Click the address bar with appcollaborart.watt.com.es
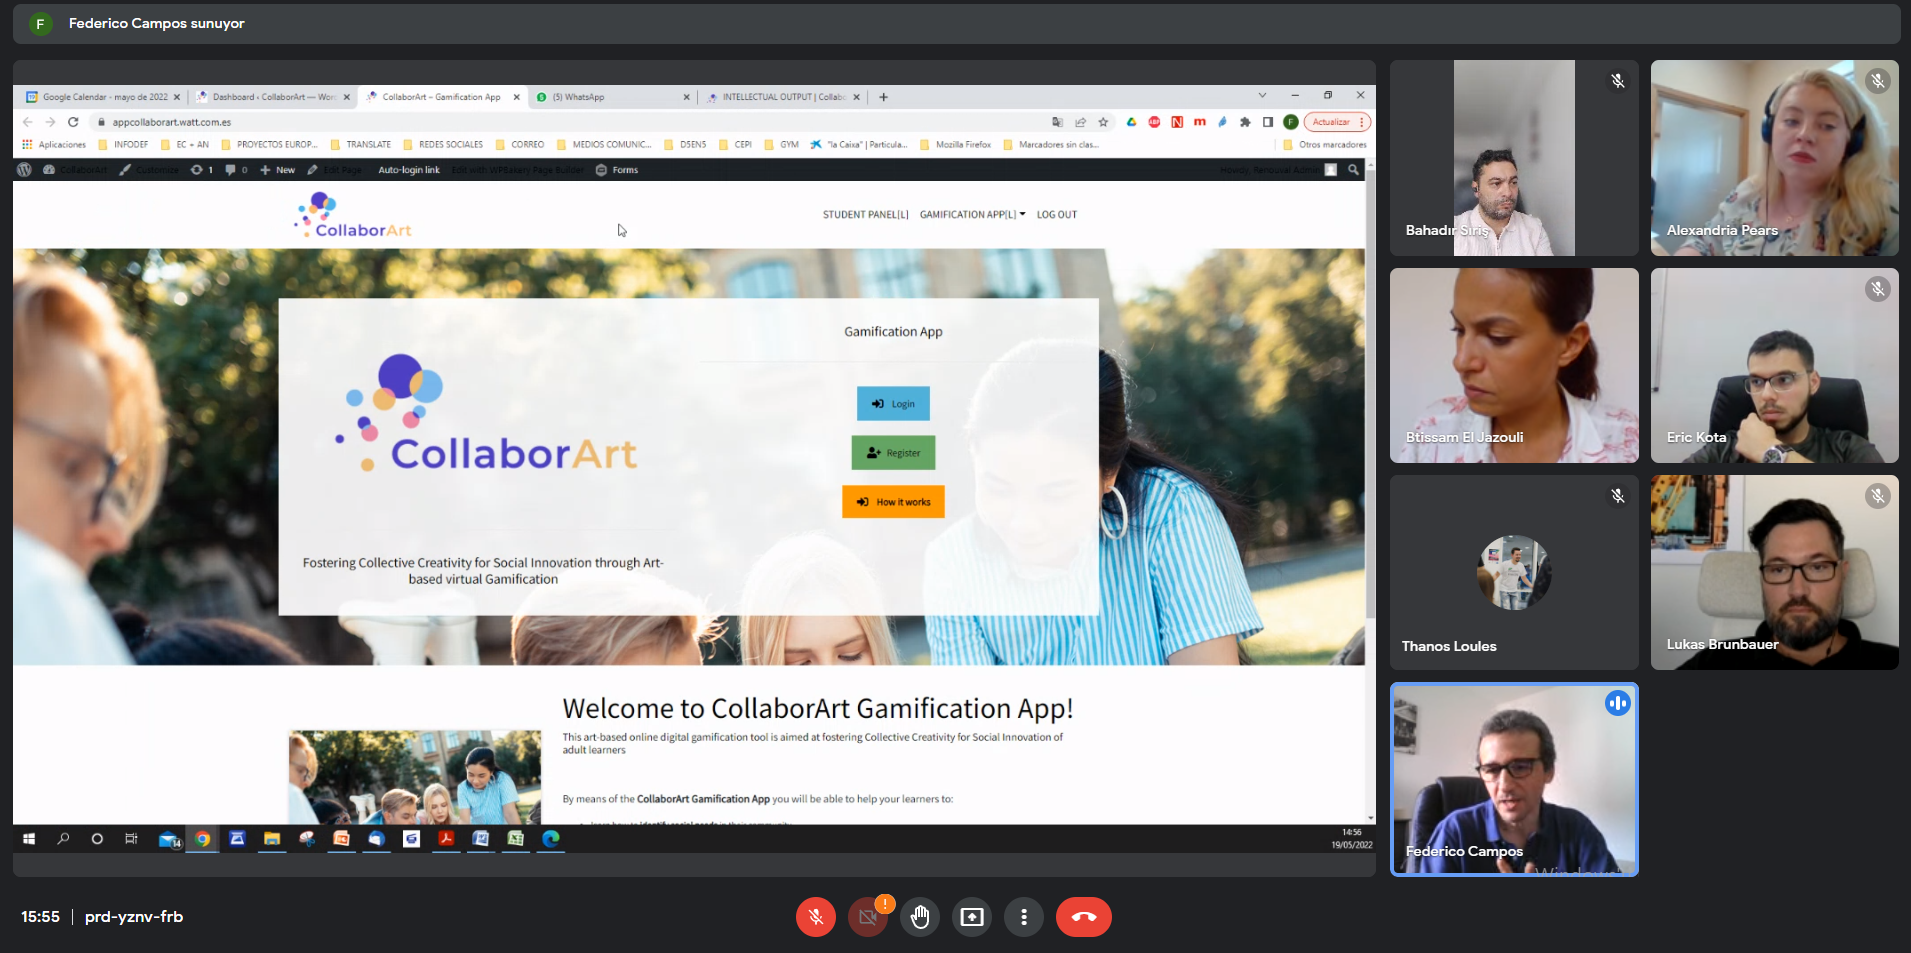Image resolution: width=1911 pixels, height=953 pixels. point(570,122)
